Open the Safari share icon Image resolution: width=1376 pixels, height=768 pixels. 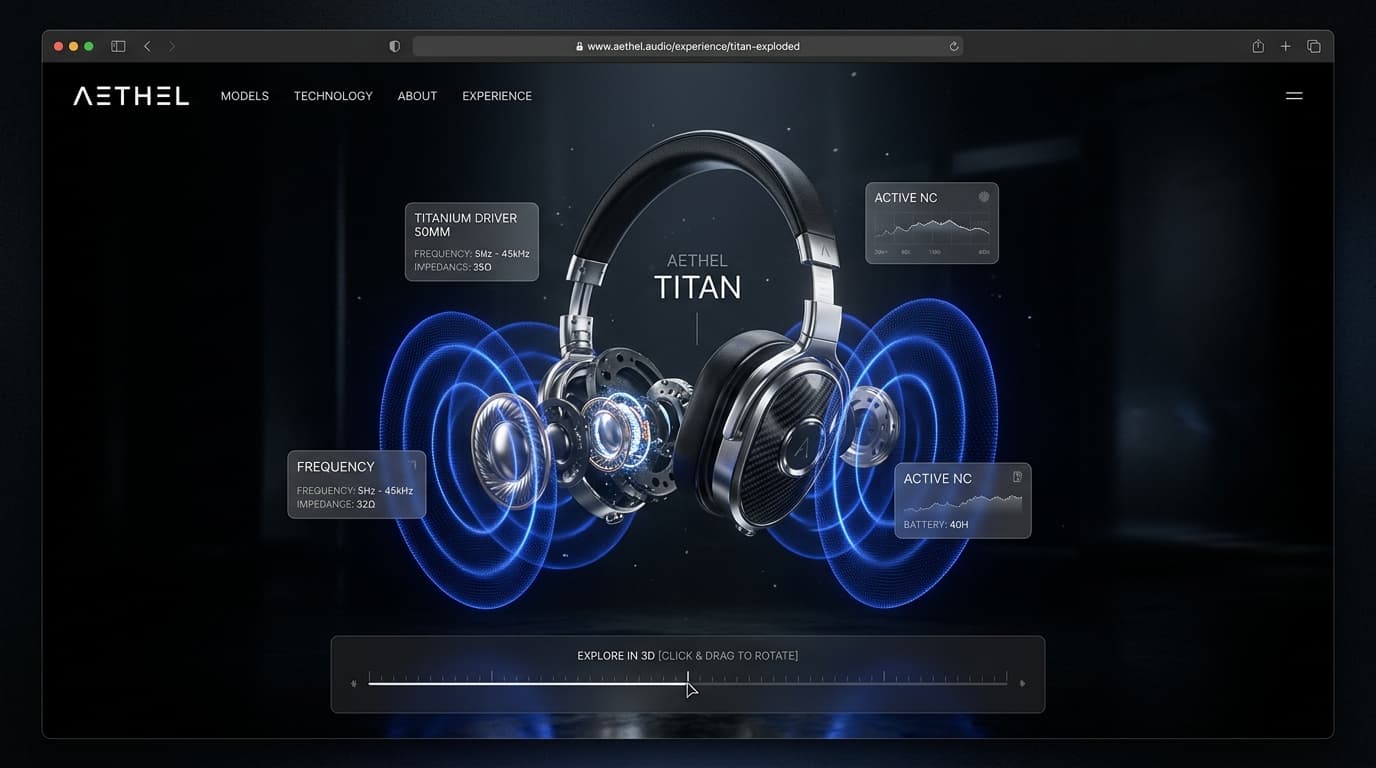(1258, 46)
